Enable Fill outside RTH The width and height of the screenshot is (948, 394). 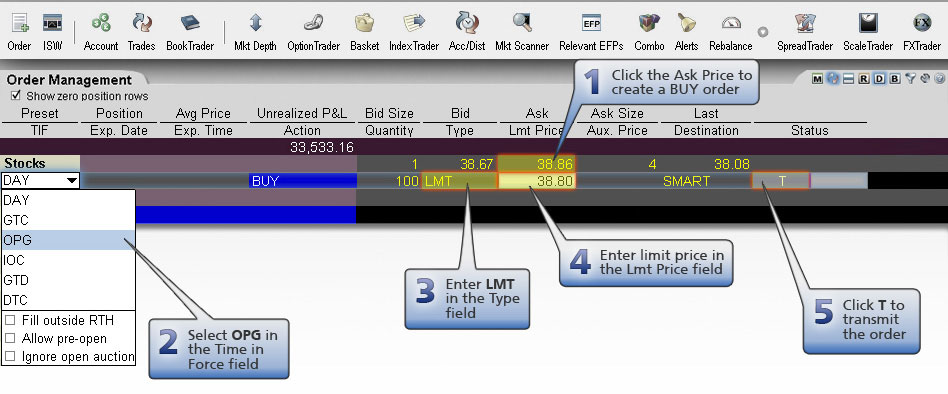(x=10, y=320)
